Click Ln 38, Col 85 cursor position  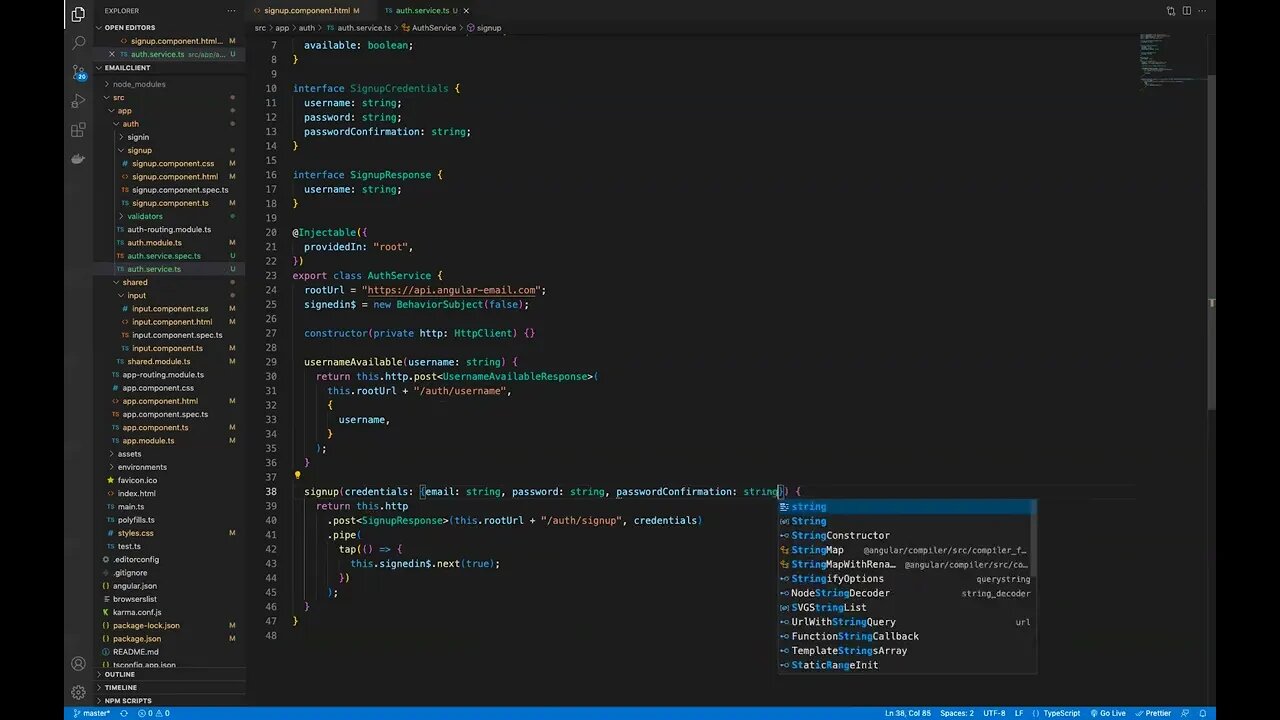pos(908,713)
